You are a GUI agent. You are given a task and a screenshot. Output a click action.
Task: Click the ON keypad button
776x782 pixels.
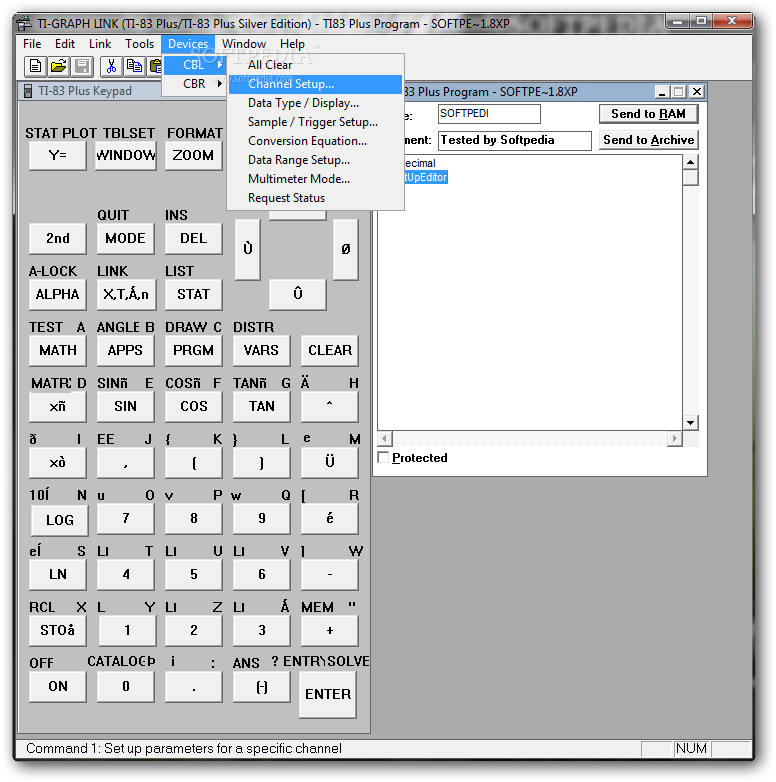coord(57,686)
